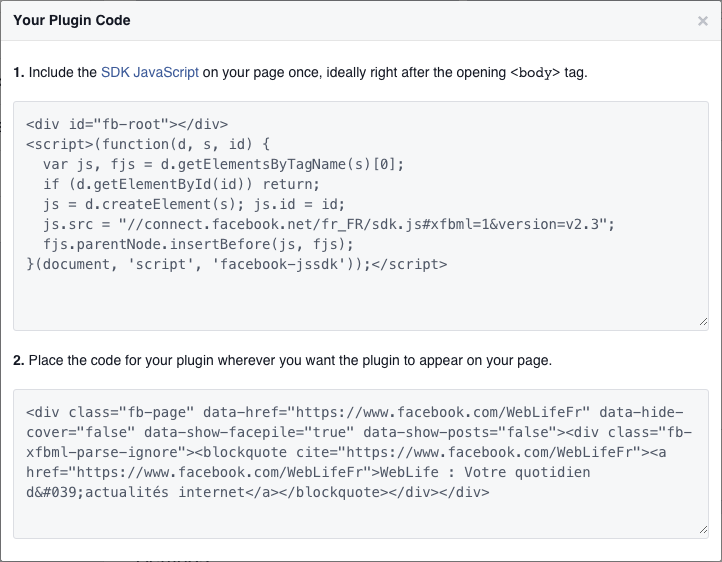The image size is (722, 562).
Task: Click the 'd&#039;actualités internet</a>' line
Action: 258,492
